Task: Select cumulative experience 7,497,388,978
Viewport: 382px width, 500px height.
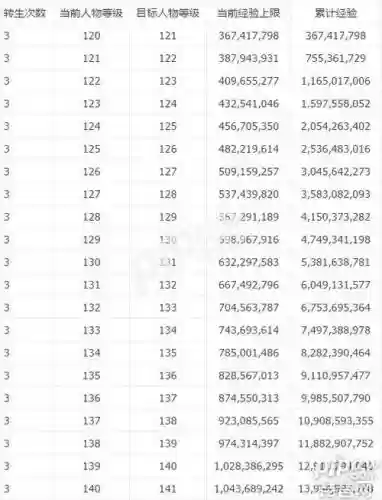Action: pyautogui.click(x=336, y=330)
